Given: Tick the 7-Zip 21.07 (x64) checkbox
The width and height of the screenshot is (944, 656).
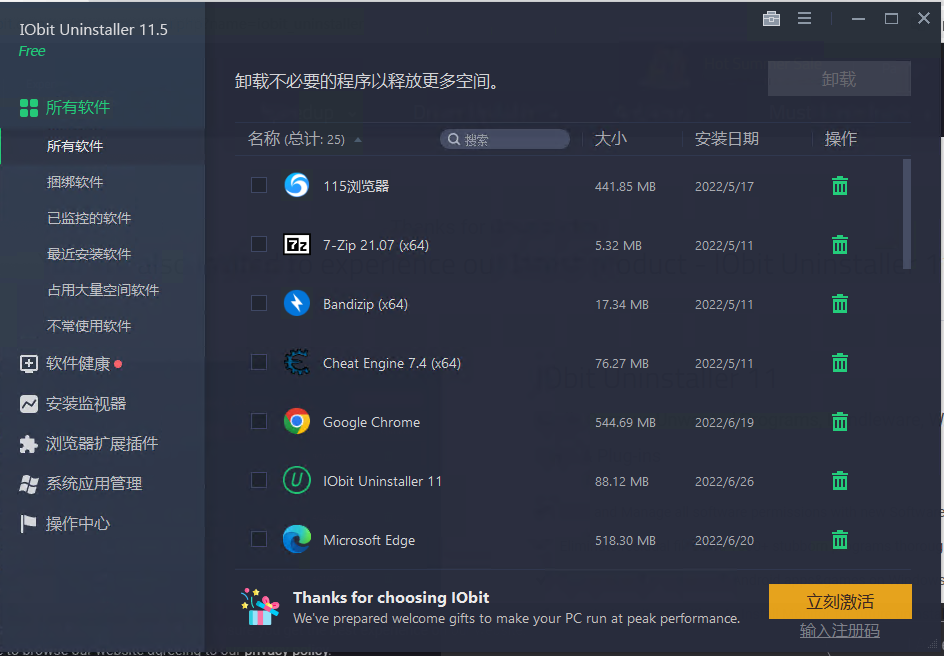Looking at the screenshot, I should 259,244.
